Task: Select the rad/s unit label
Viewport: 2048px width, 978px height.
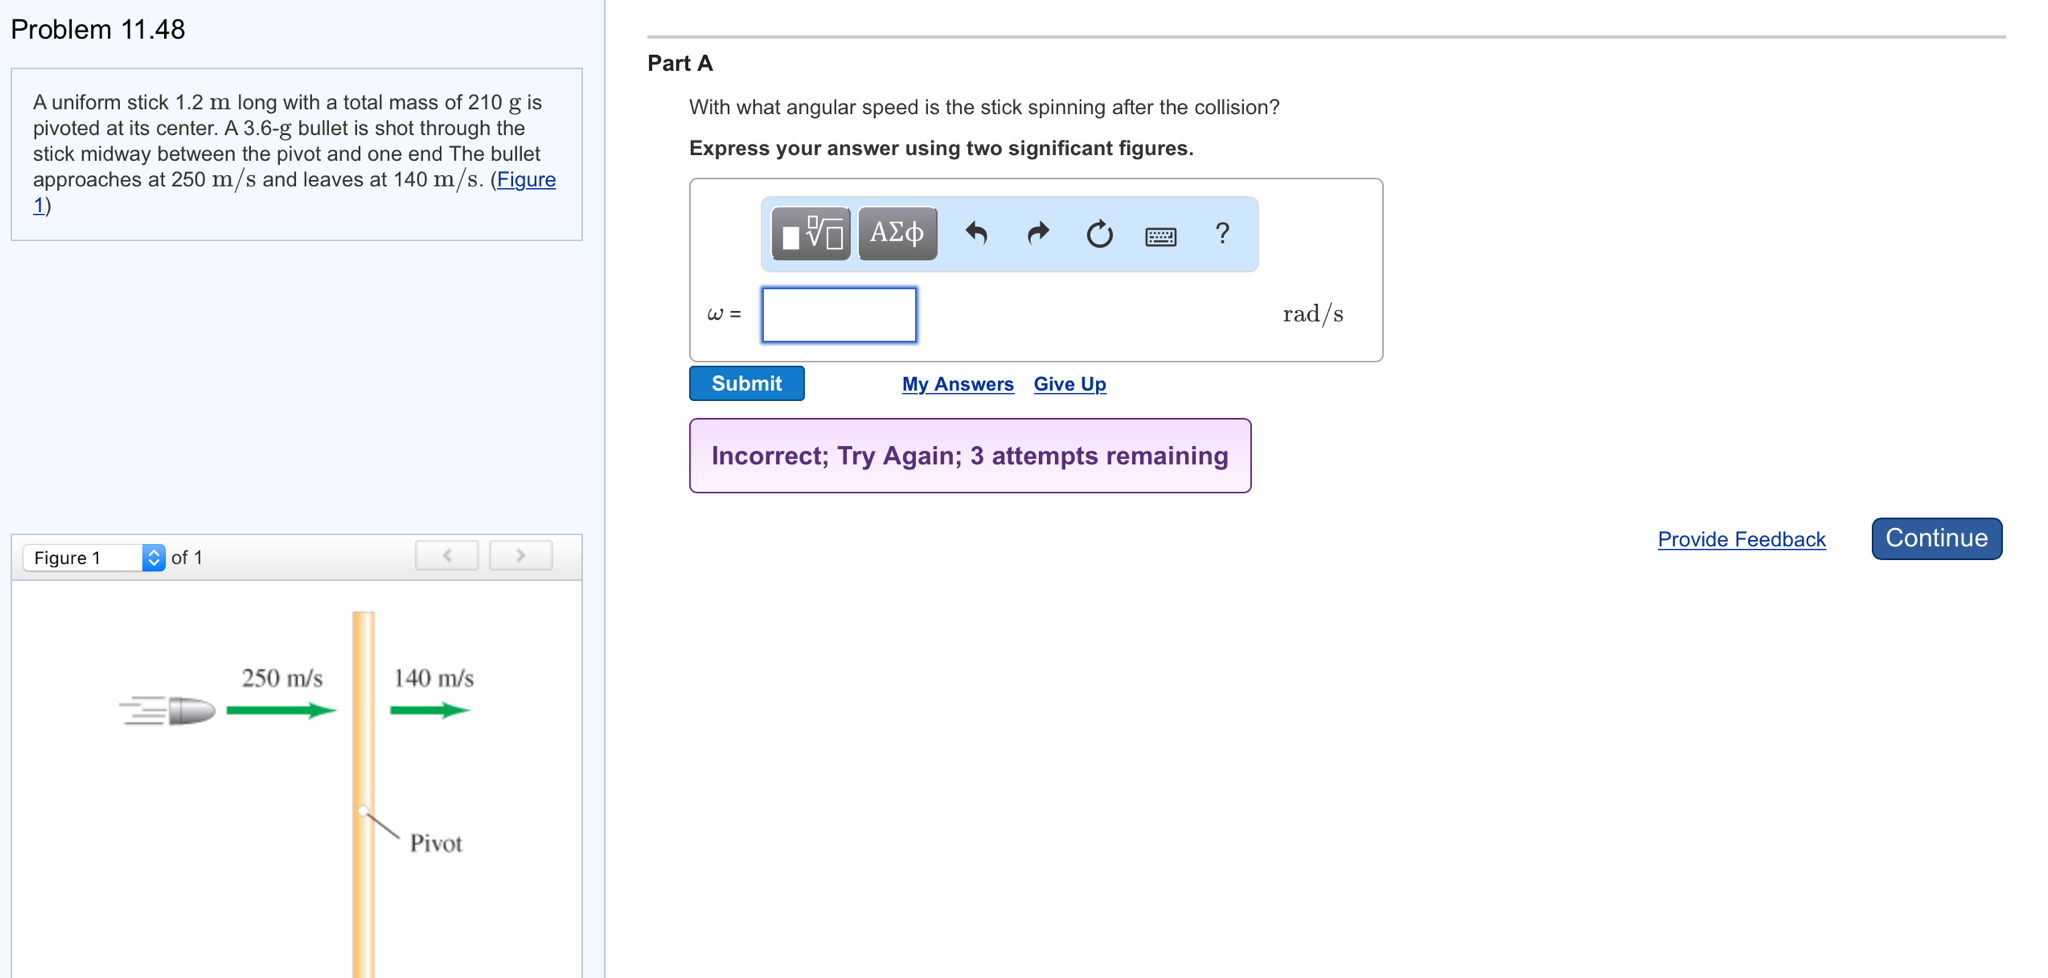Action: point(1313,314)
